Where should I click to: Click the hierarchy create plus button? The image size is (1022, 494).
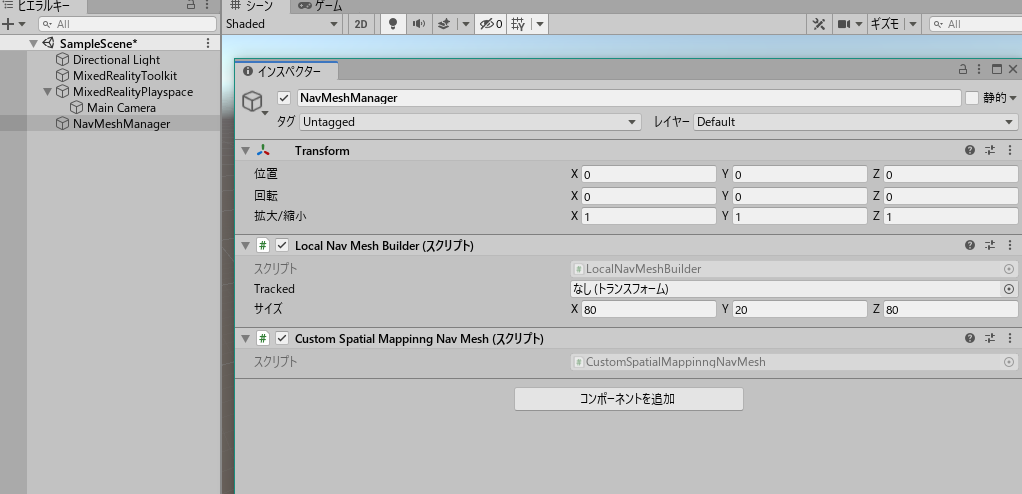(x=8, y=24)
